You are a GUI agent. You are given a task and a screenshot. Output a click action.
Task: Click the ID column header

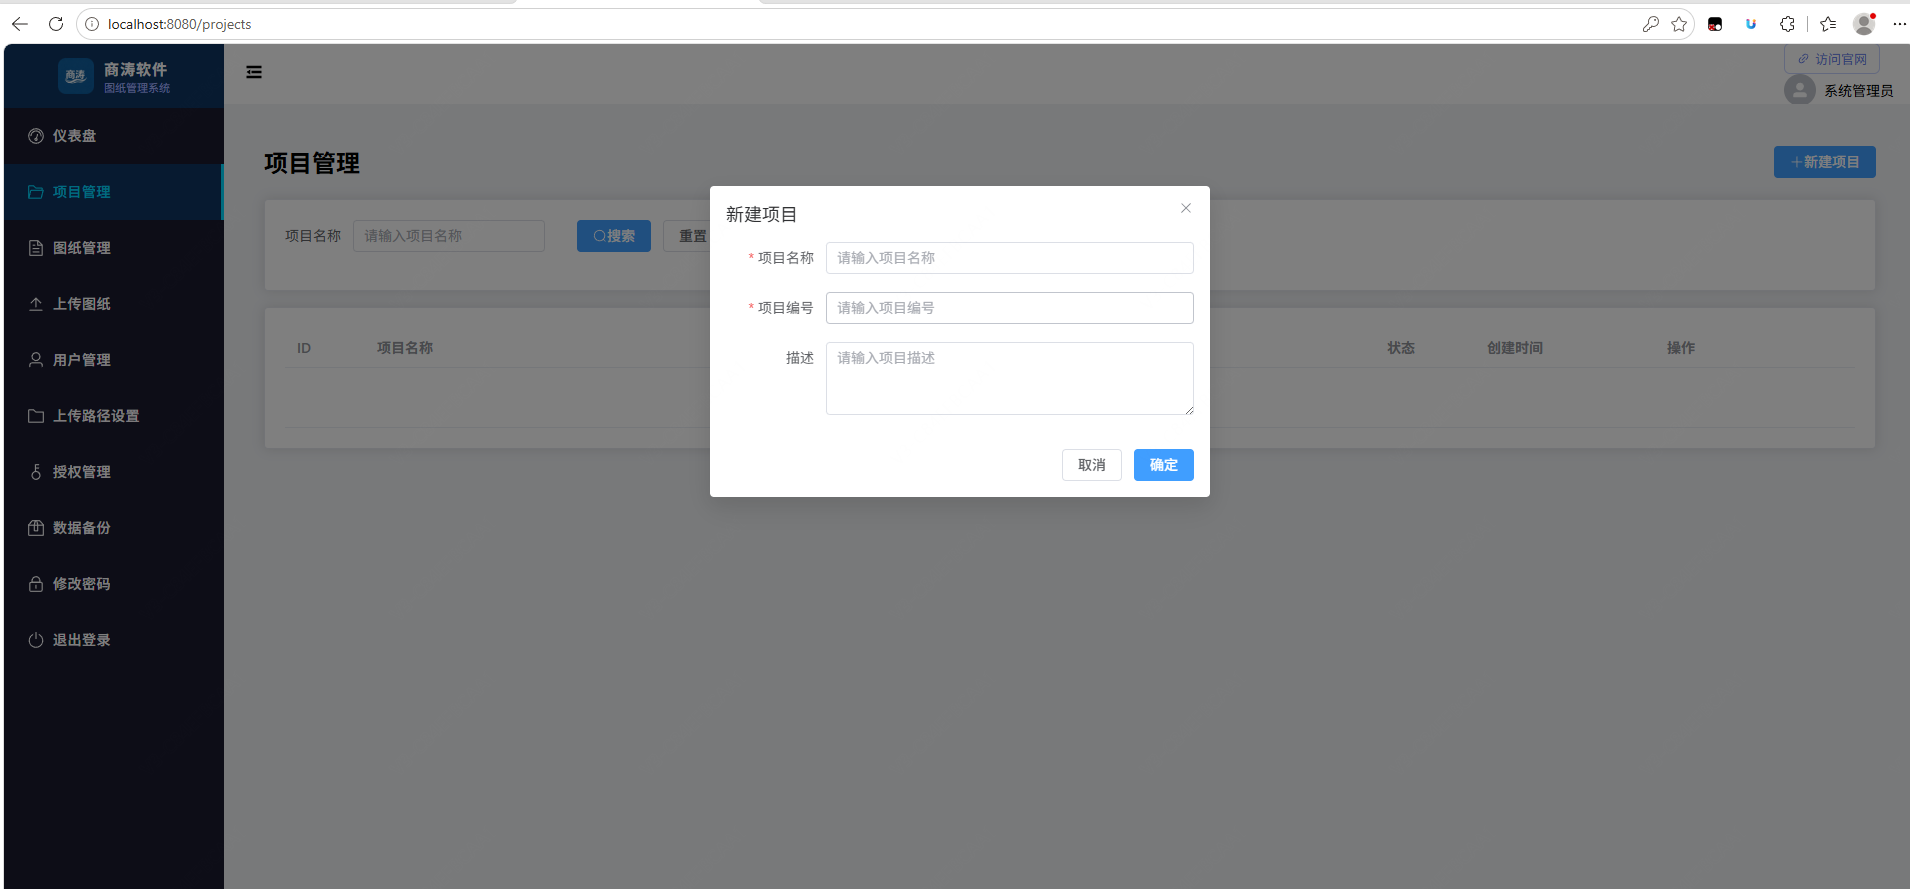304,348
